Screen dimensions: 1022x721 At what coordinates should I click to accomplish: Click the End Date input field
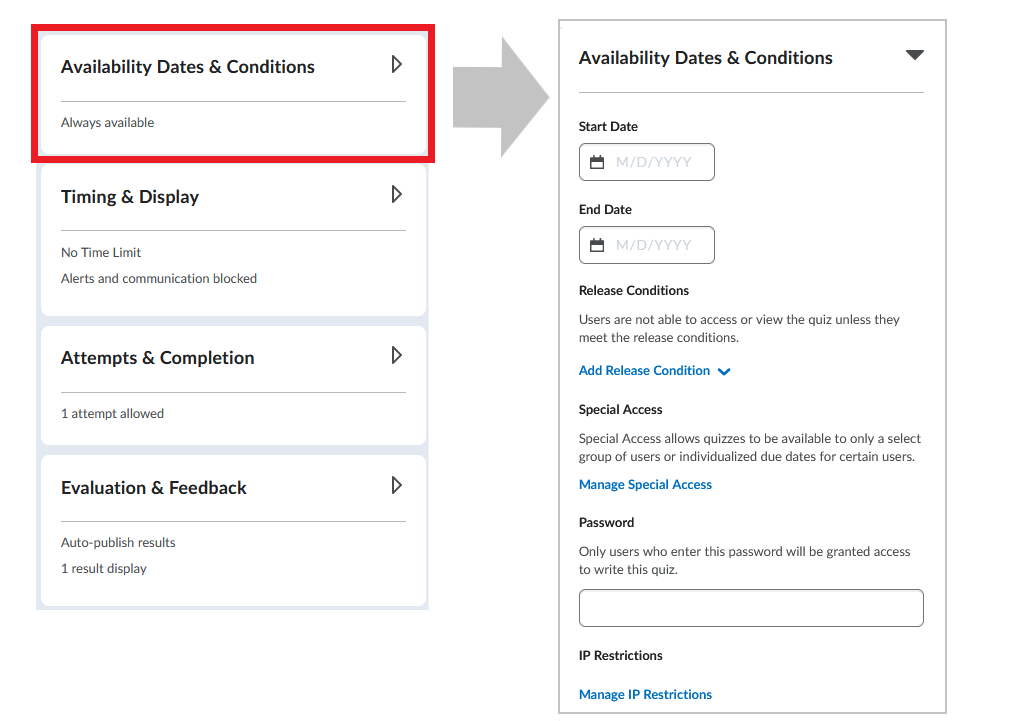(647, 245)
